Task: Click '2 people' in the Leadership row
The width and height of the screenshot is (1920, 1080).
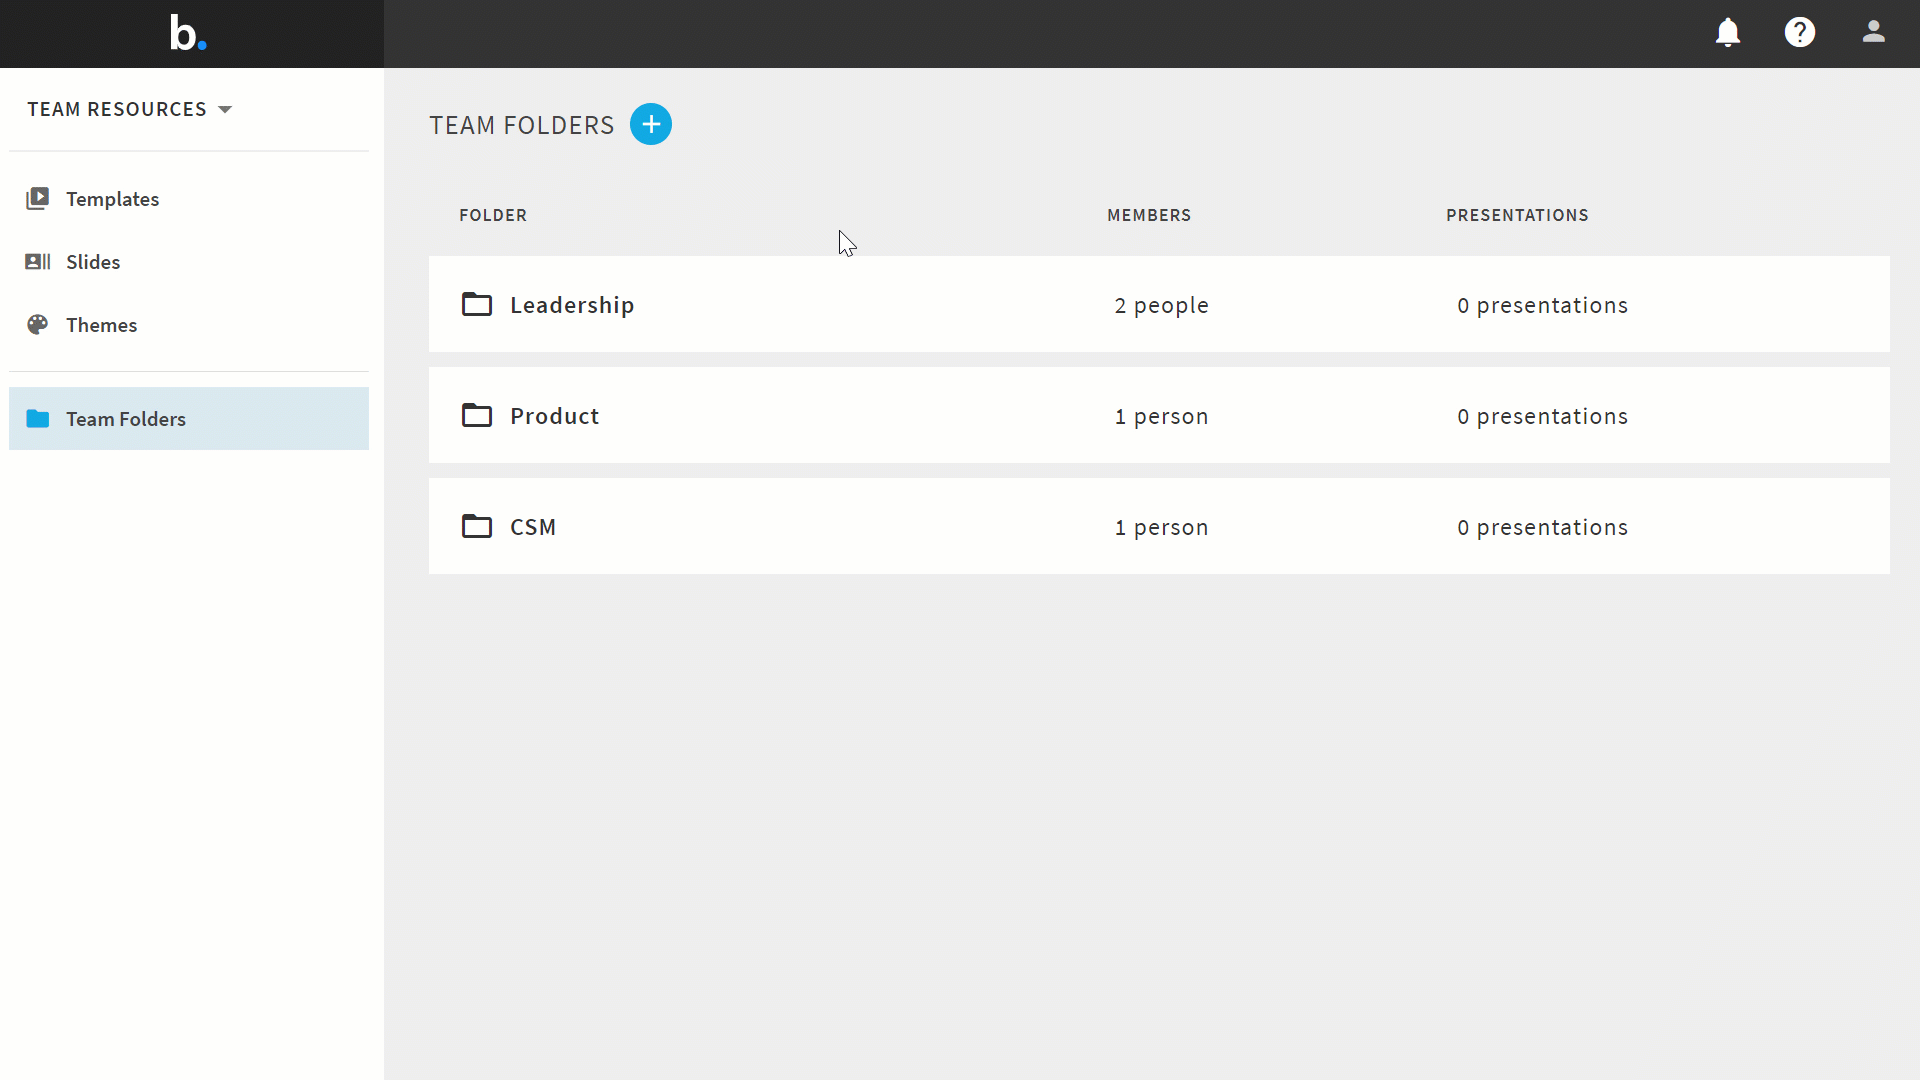Action: (x=1162, y=305)
